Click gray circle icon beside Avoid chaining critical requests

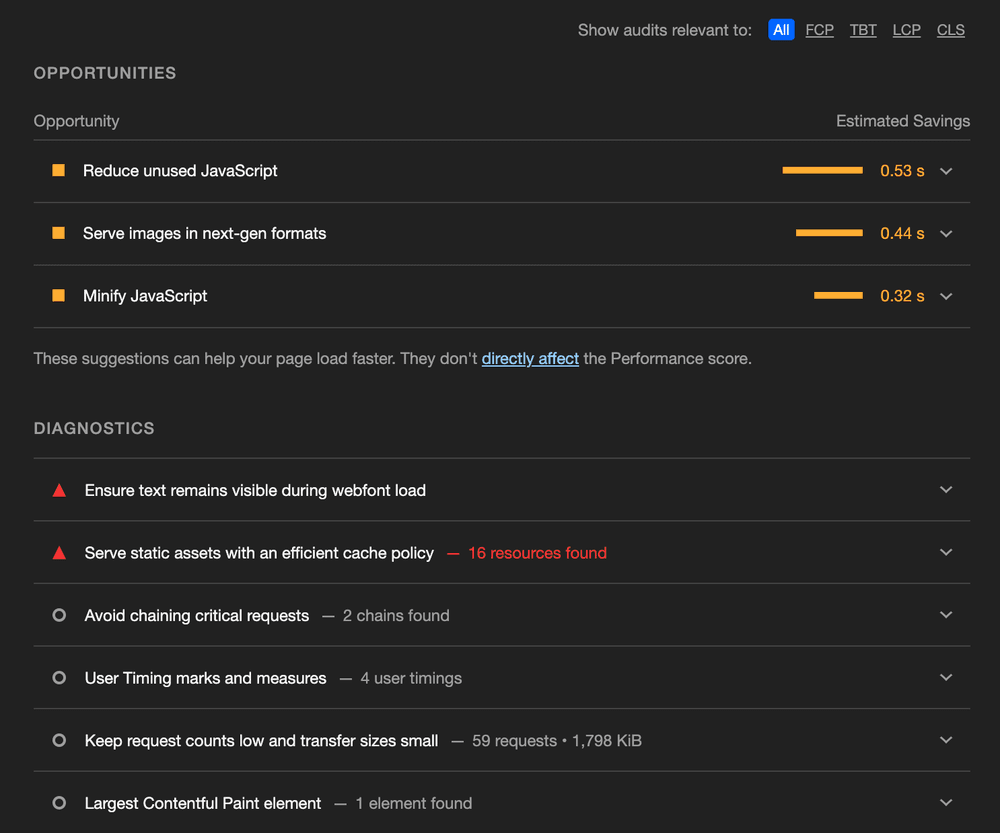pos(59,615)
